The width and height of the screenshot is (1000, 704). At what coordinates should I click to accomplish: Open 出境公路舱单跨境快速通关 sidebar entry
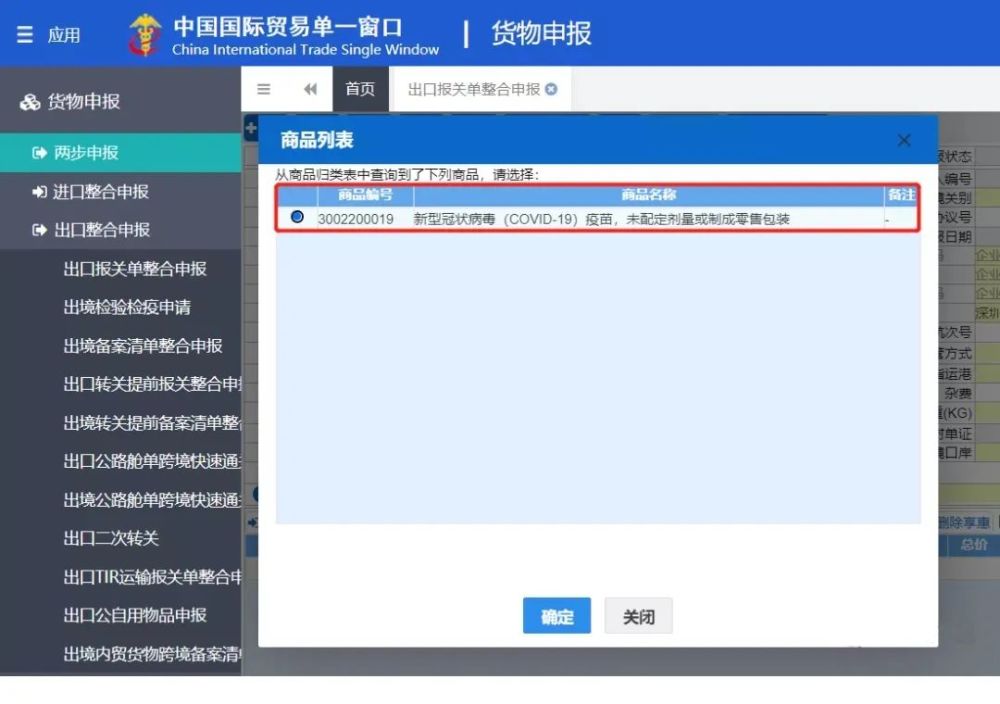(x=152, y=500)
